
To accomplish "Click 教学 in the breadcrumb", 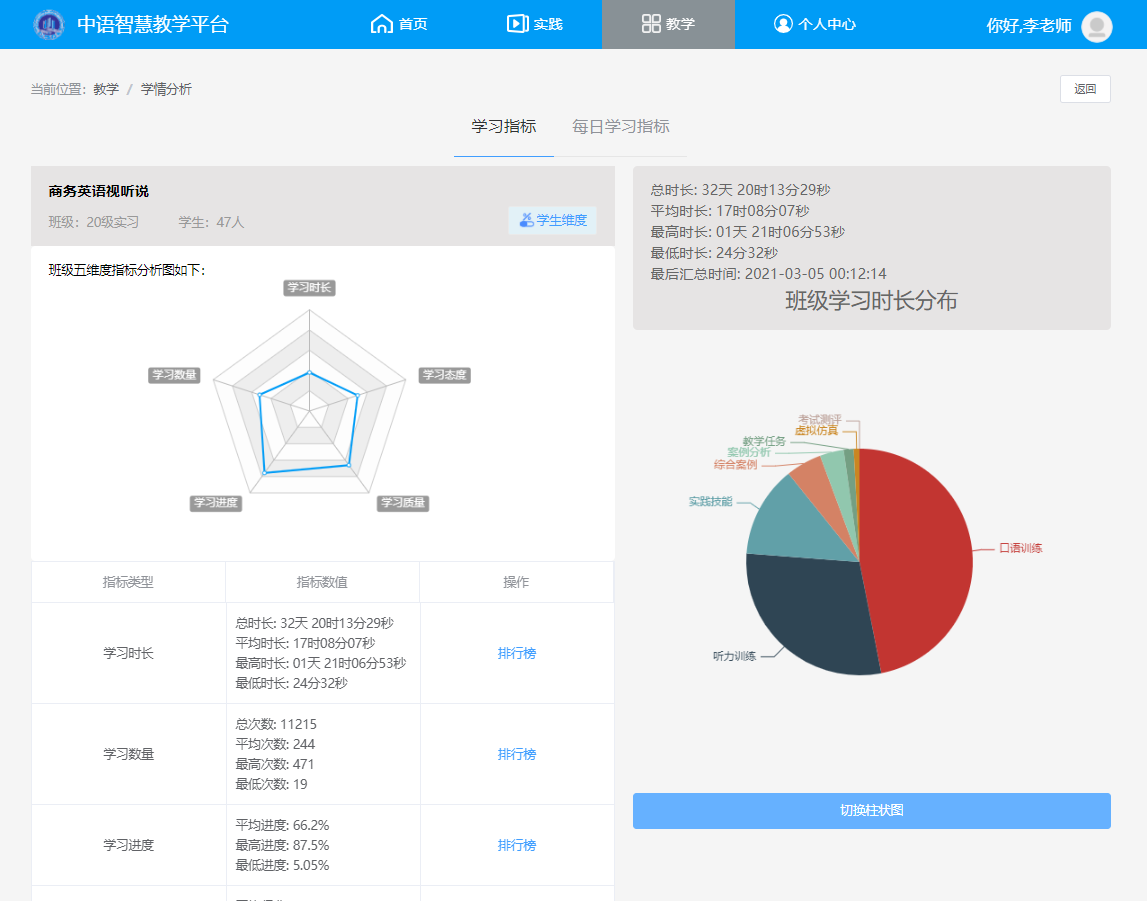I will [106, 89].
